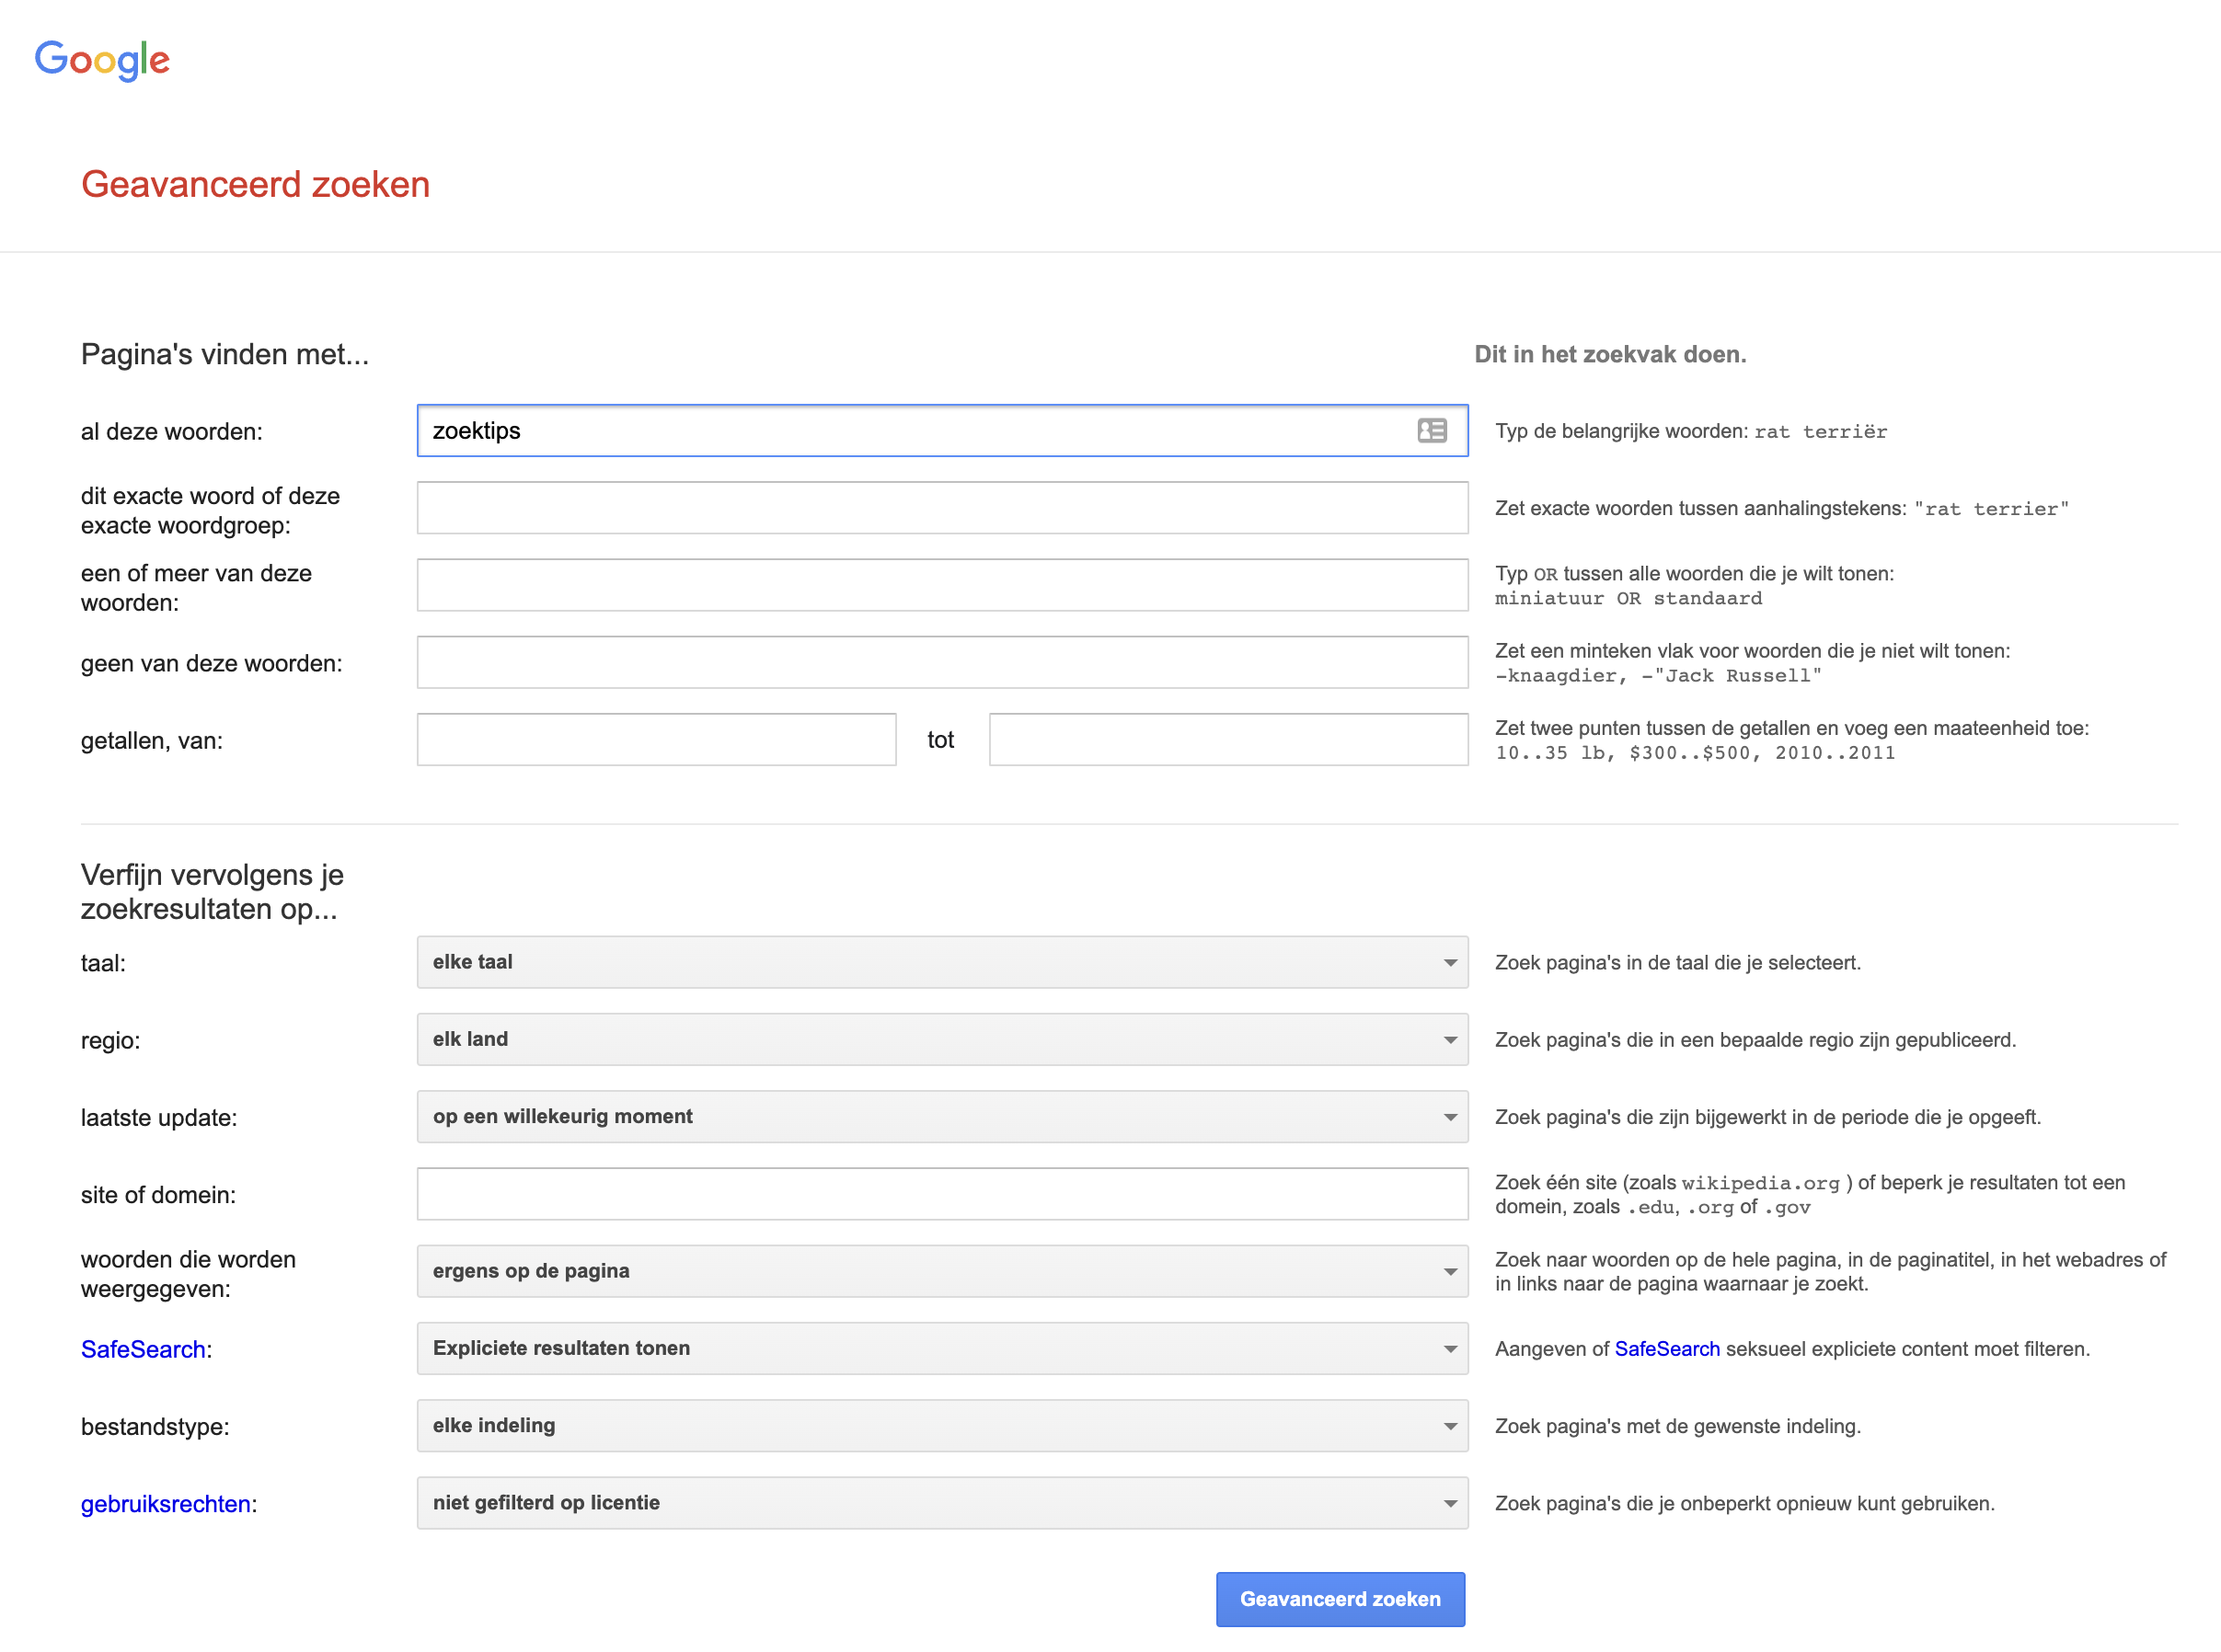Open the taal dropdown

[x=941, y=962]
